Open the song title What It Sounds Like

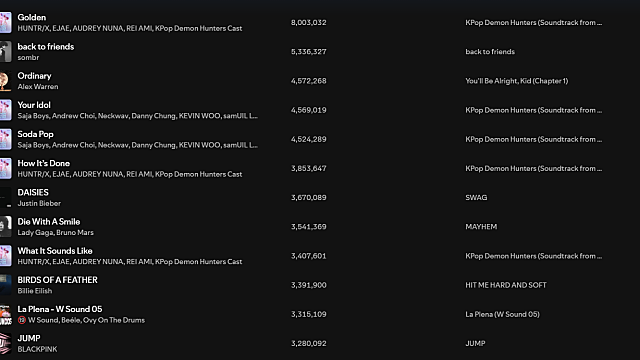[55, 251]
